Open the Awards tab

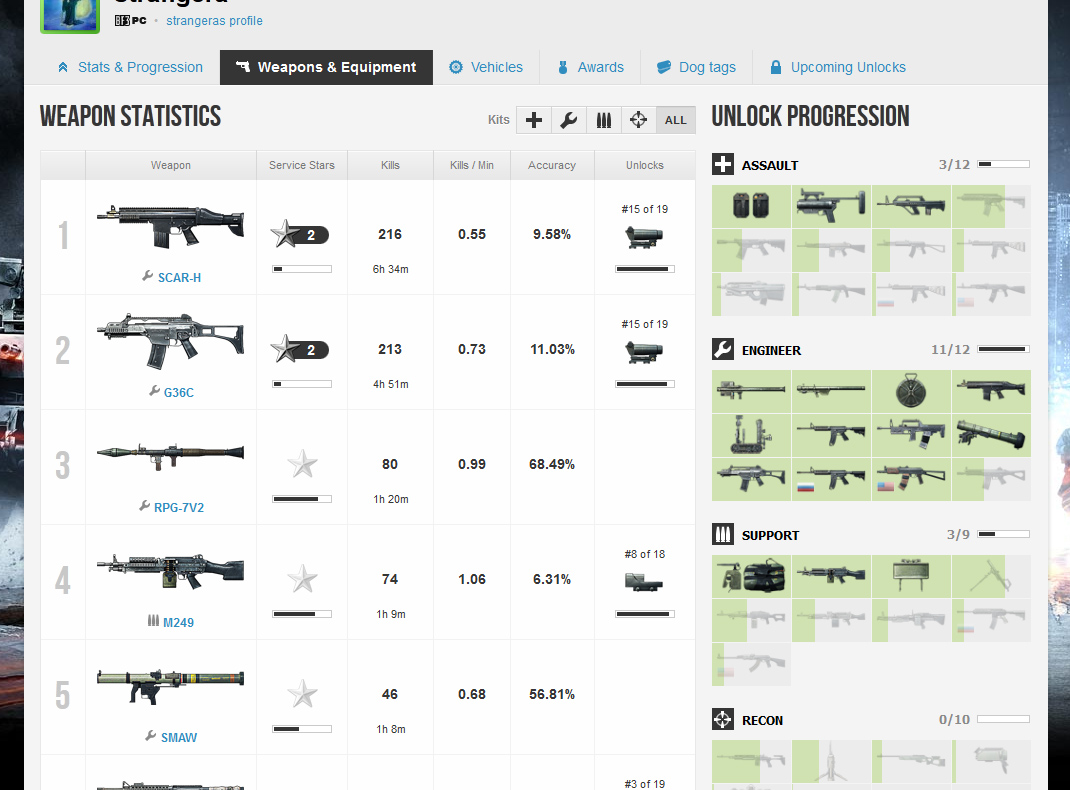click(590, 67)
